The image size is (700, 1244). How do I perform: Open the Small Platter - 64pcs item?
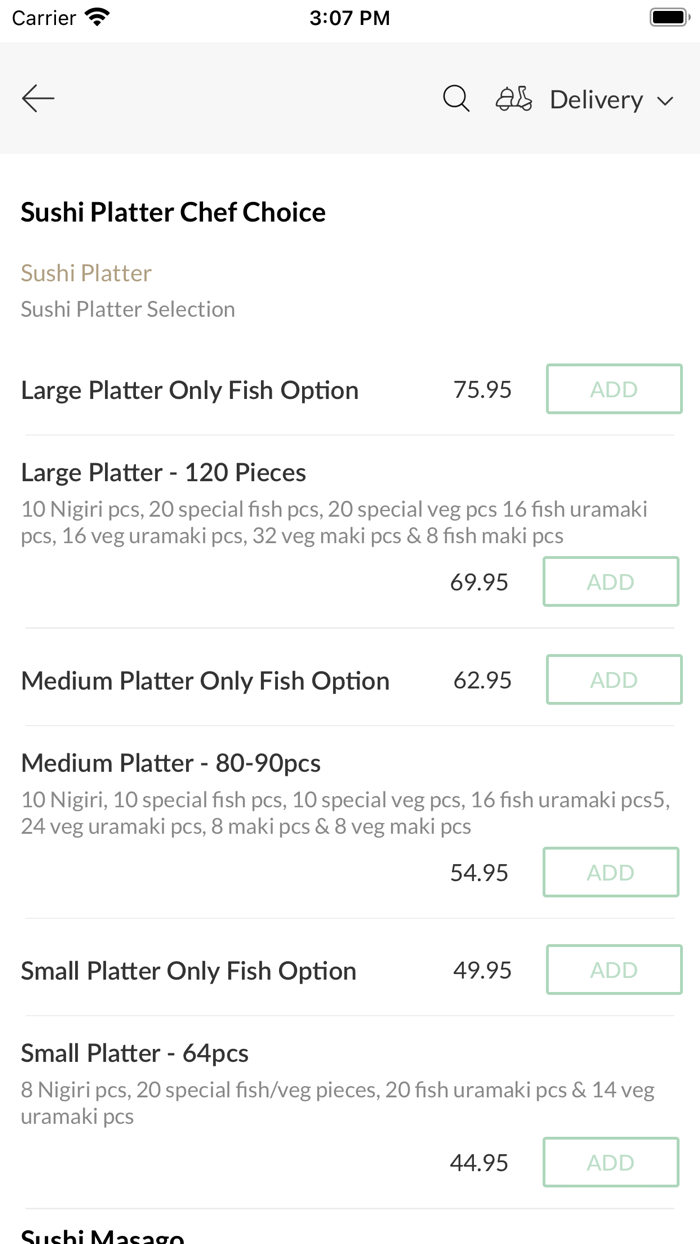click(x=135, y=1053)
